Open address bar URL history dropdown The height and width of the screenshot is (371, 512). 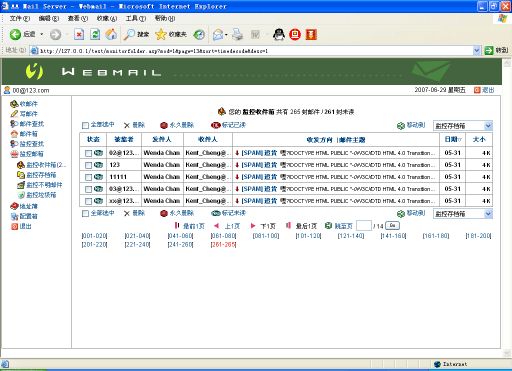pyautogui.click(x=477, y=51)
